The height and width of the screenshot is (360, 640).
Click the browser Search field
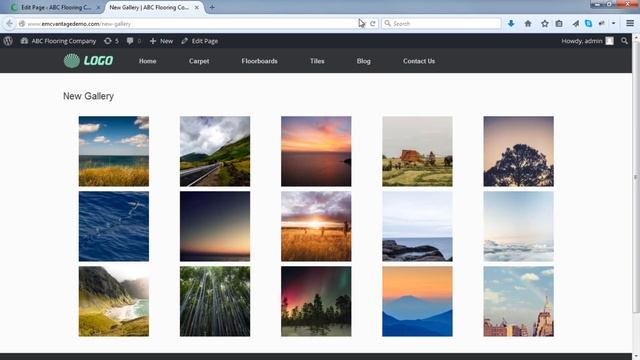click(442, 24)
